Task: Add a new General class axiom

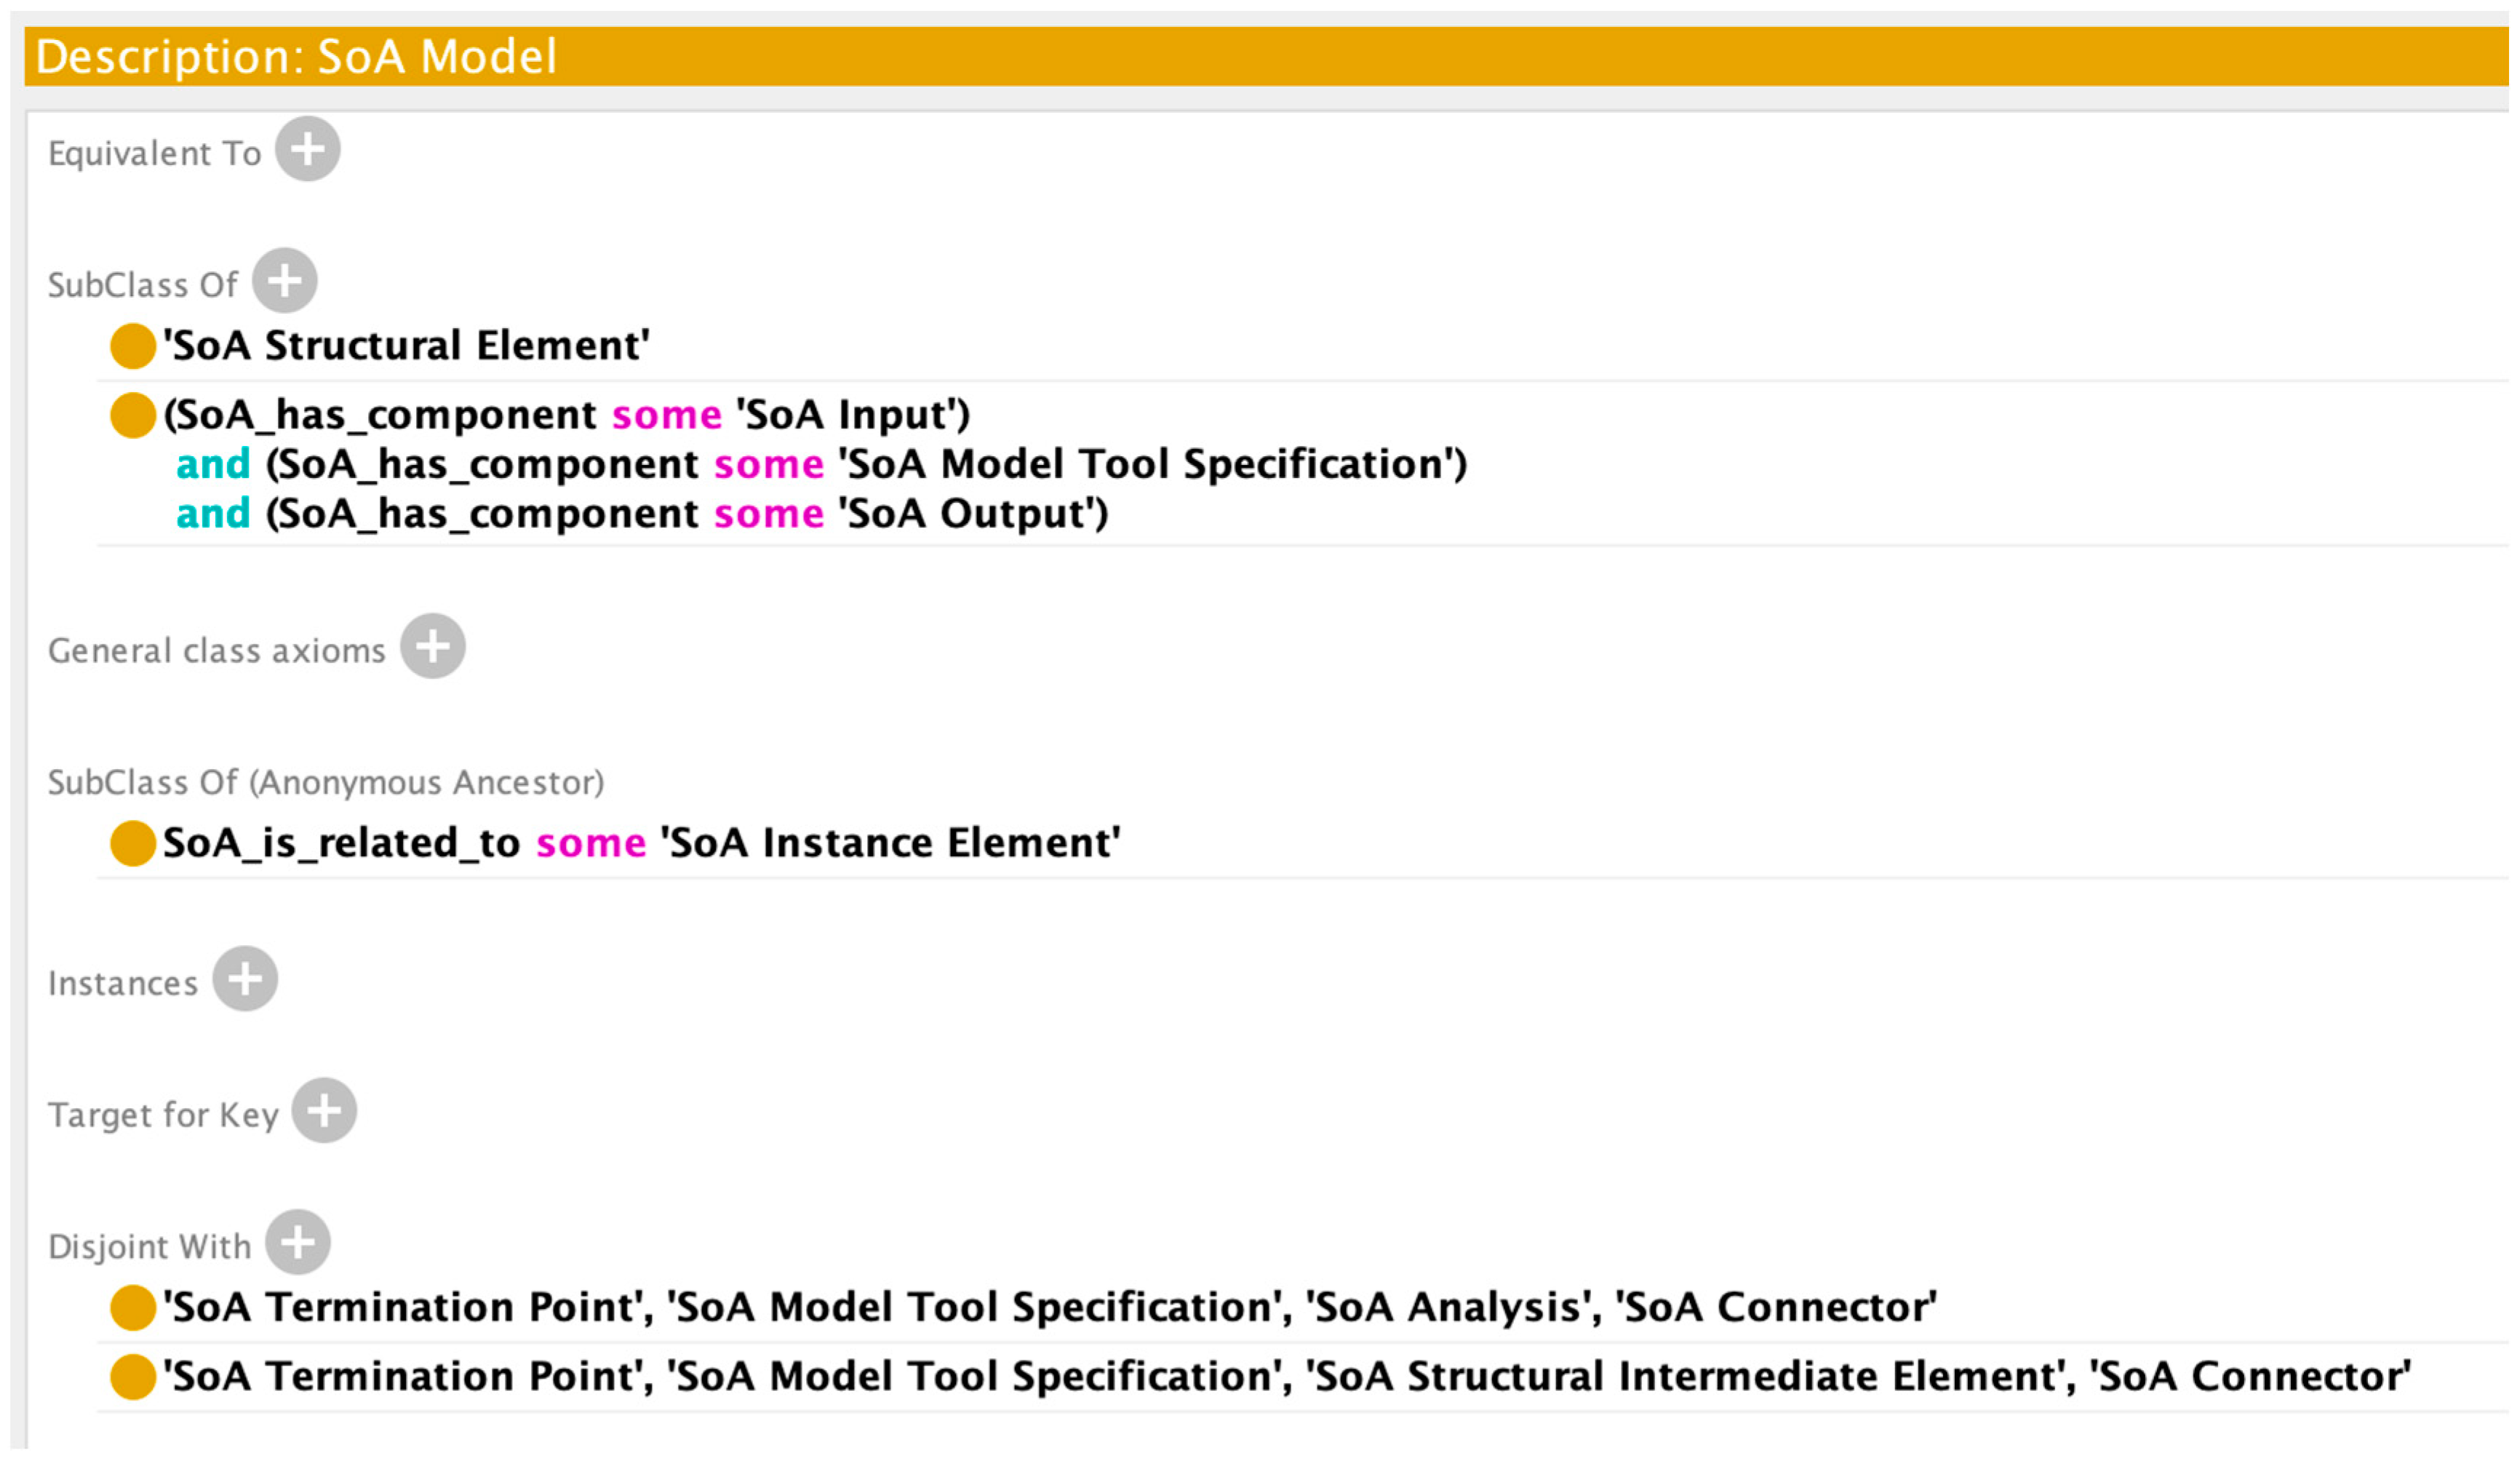Action: coord(433,647)
